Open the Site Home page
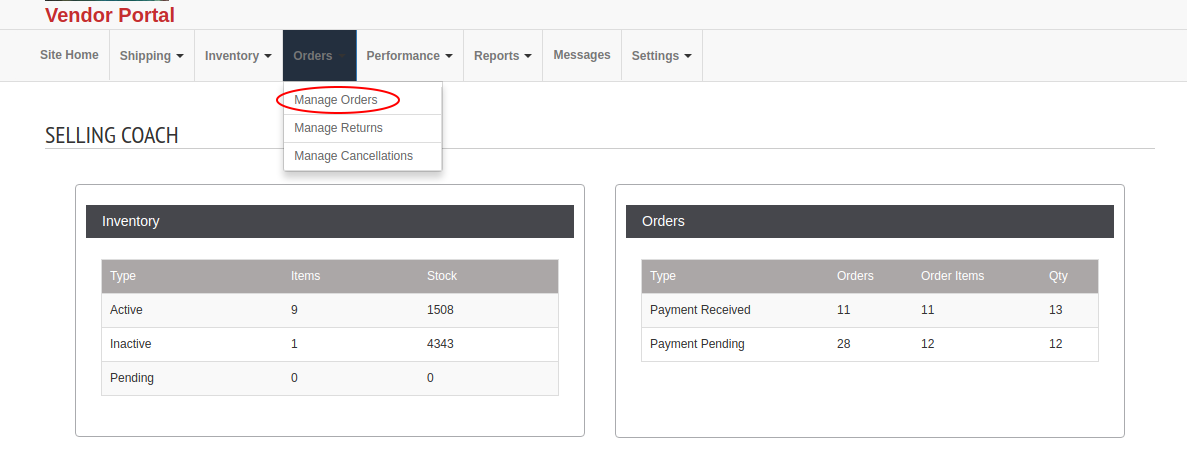The height and width of the screenshot is (452, 1187). click(69, 55)
